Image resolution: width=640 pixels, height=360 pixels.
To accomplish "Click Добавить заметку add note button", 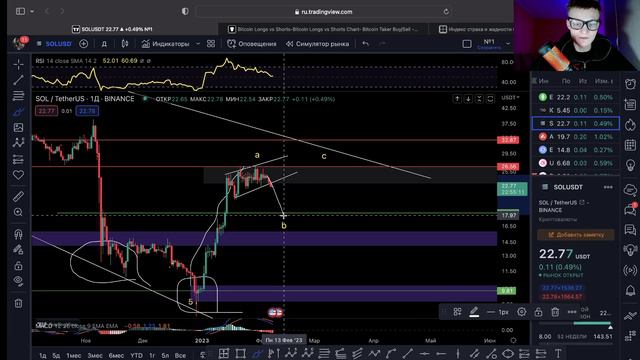I will point(576,235).
